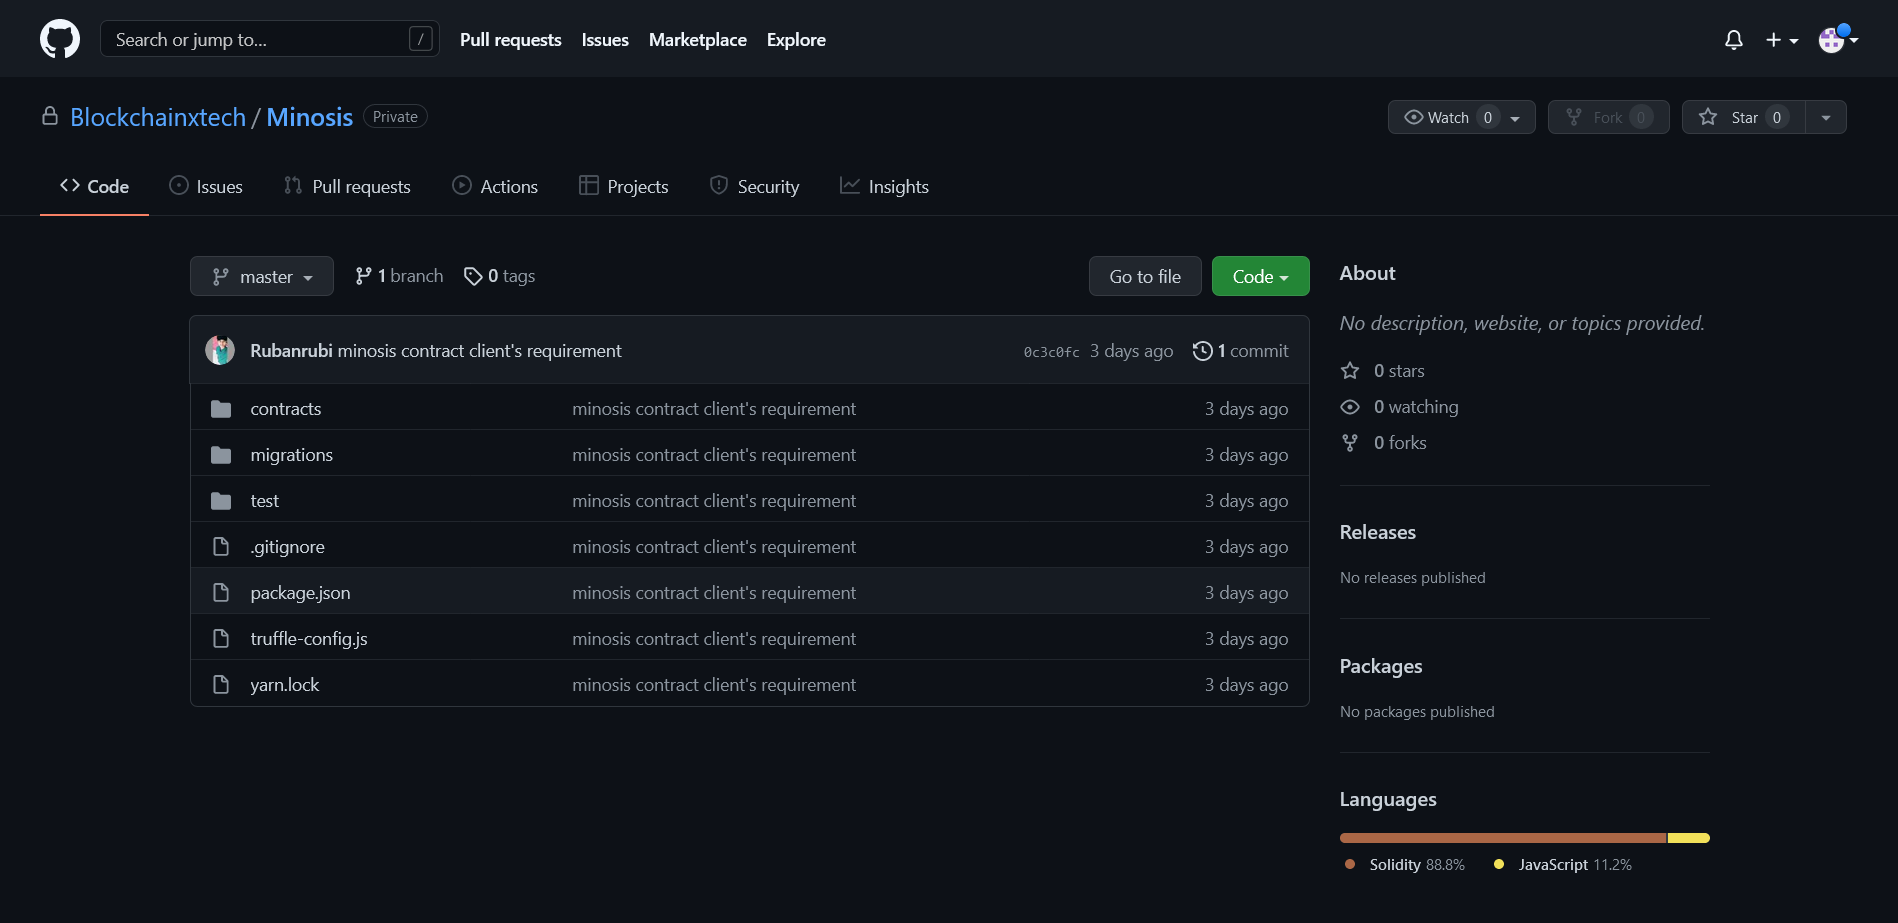The width and height of the screenshot is (1898, 923).
Task: View the 0 watching link in About
Action: click(1400, 407)
